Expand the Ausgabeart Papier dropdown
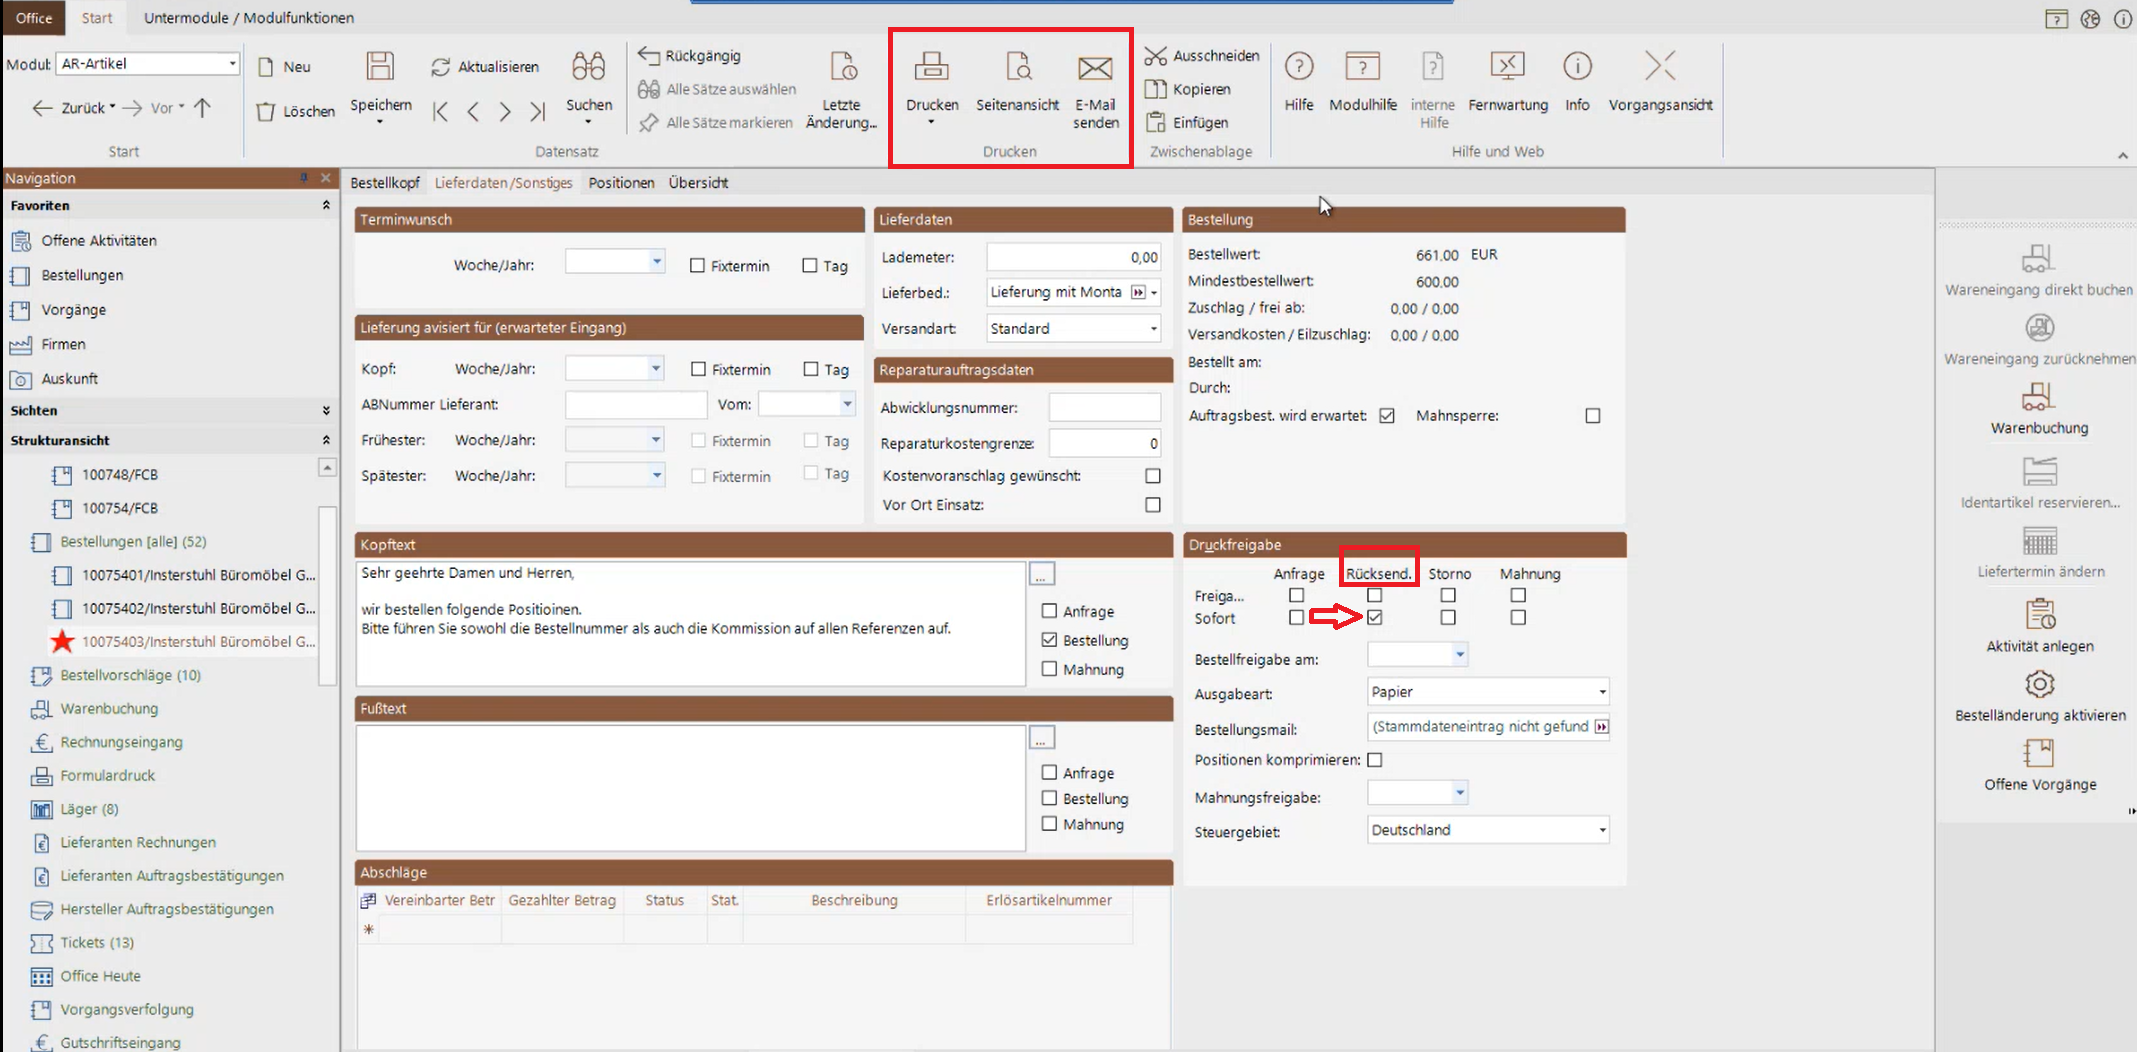 pyautogui.click(x=1601, y=692)
